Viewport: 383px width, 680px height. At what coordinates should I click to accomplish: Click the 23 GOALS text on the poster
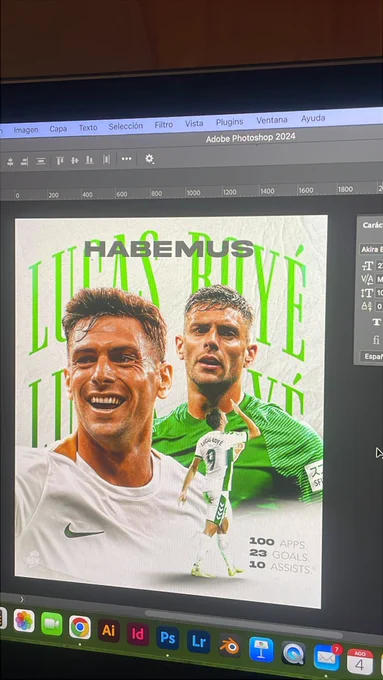point(279,555)
